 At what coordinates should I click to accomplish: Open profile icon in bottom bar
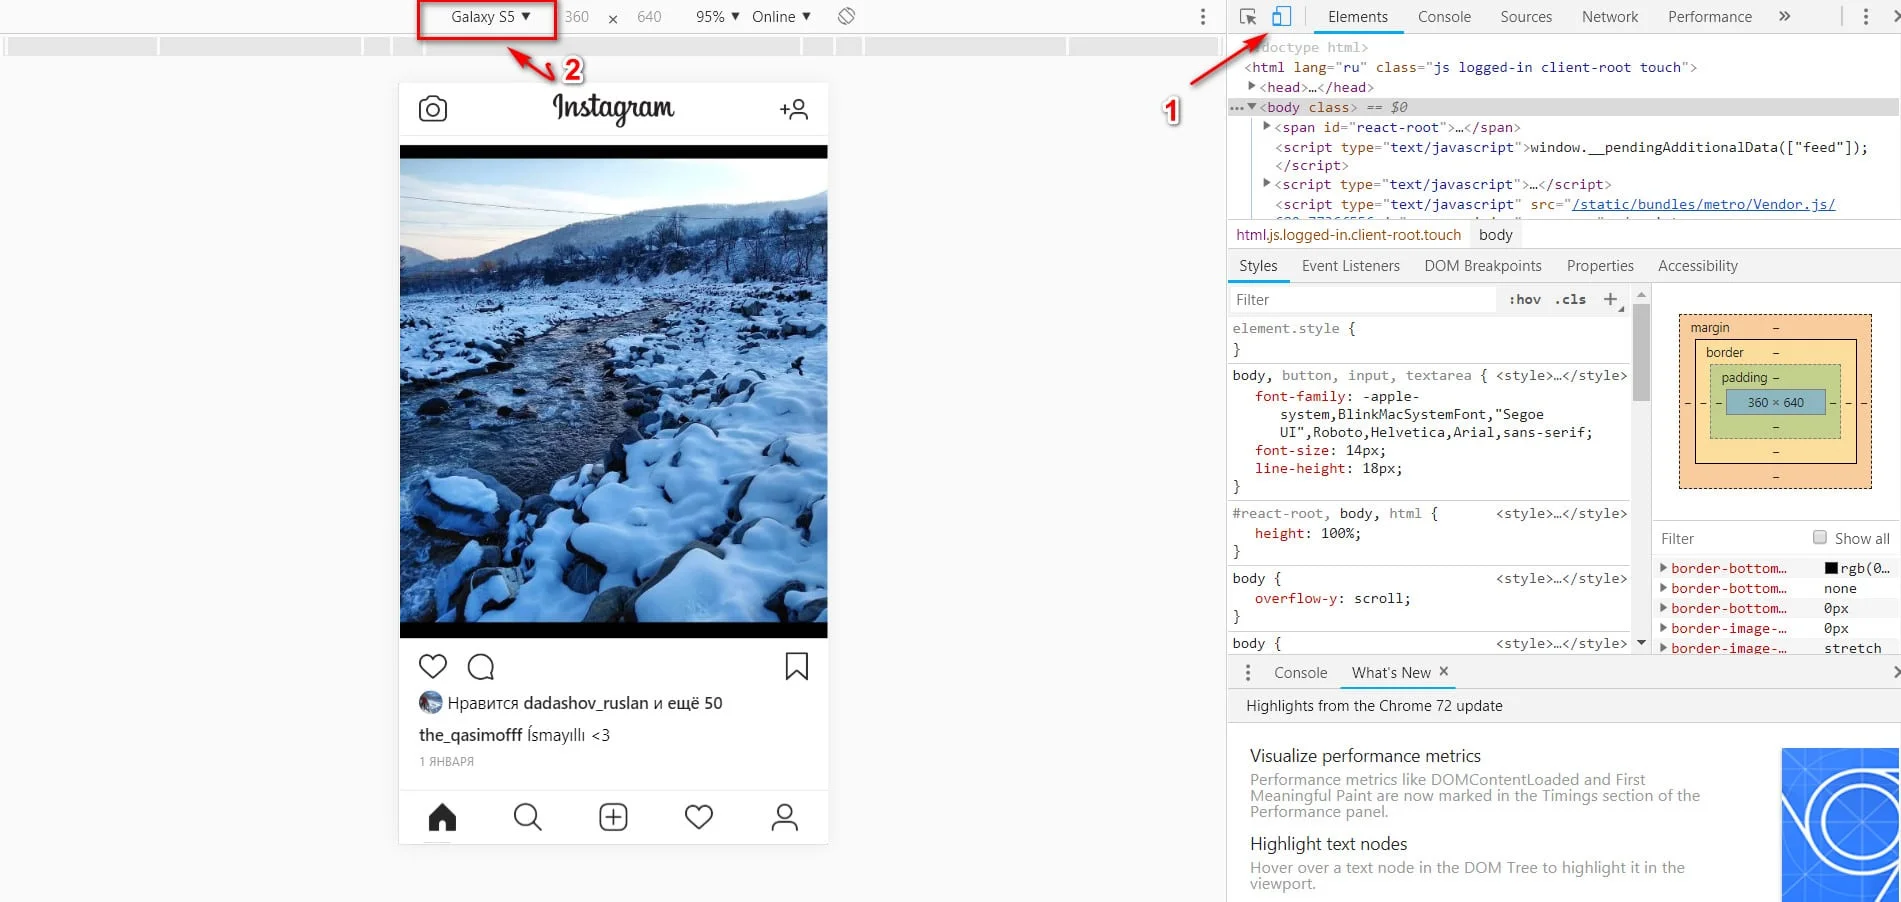tap(785, 817)
